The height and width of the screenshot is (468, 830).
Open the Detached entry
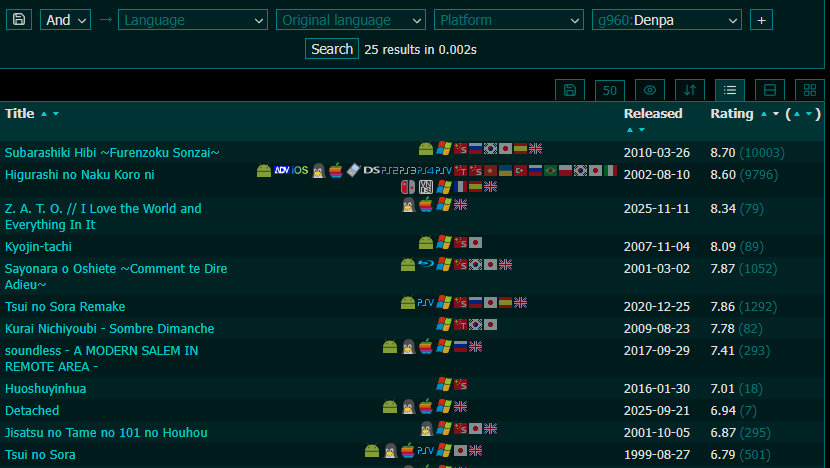coord(32,410)
